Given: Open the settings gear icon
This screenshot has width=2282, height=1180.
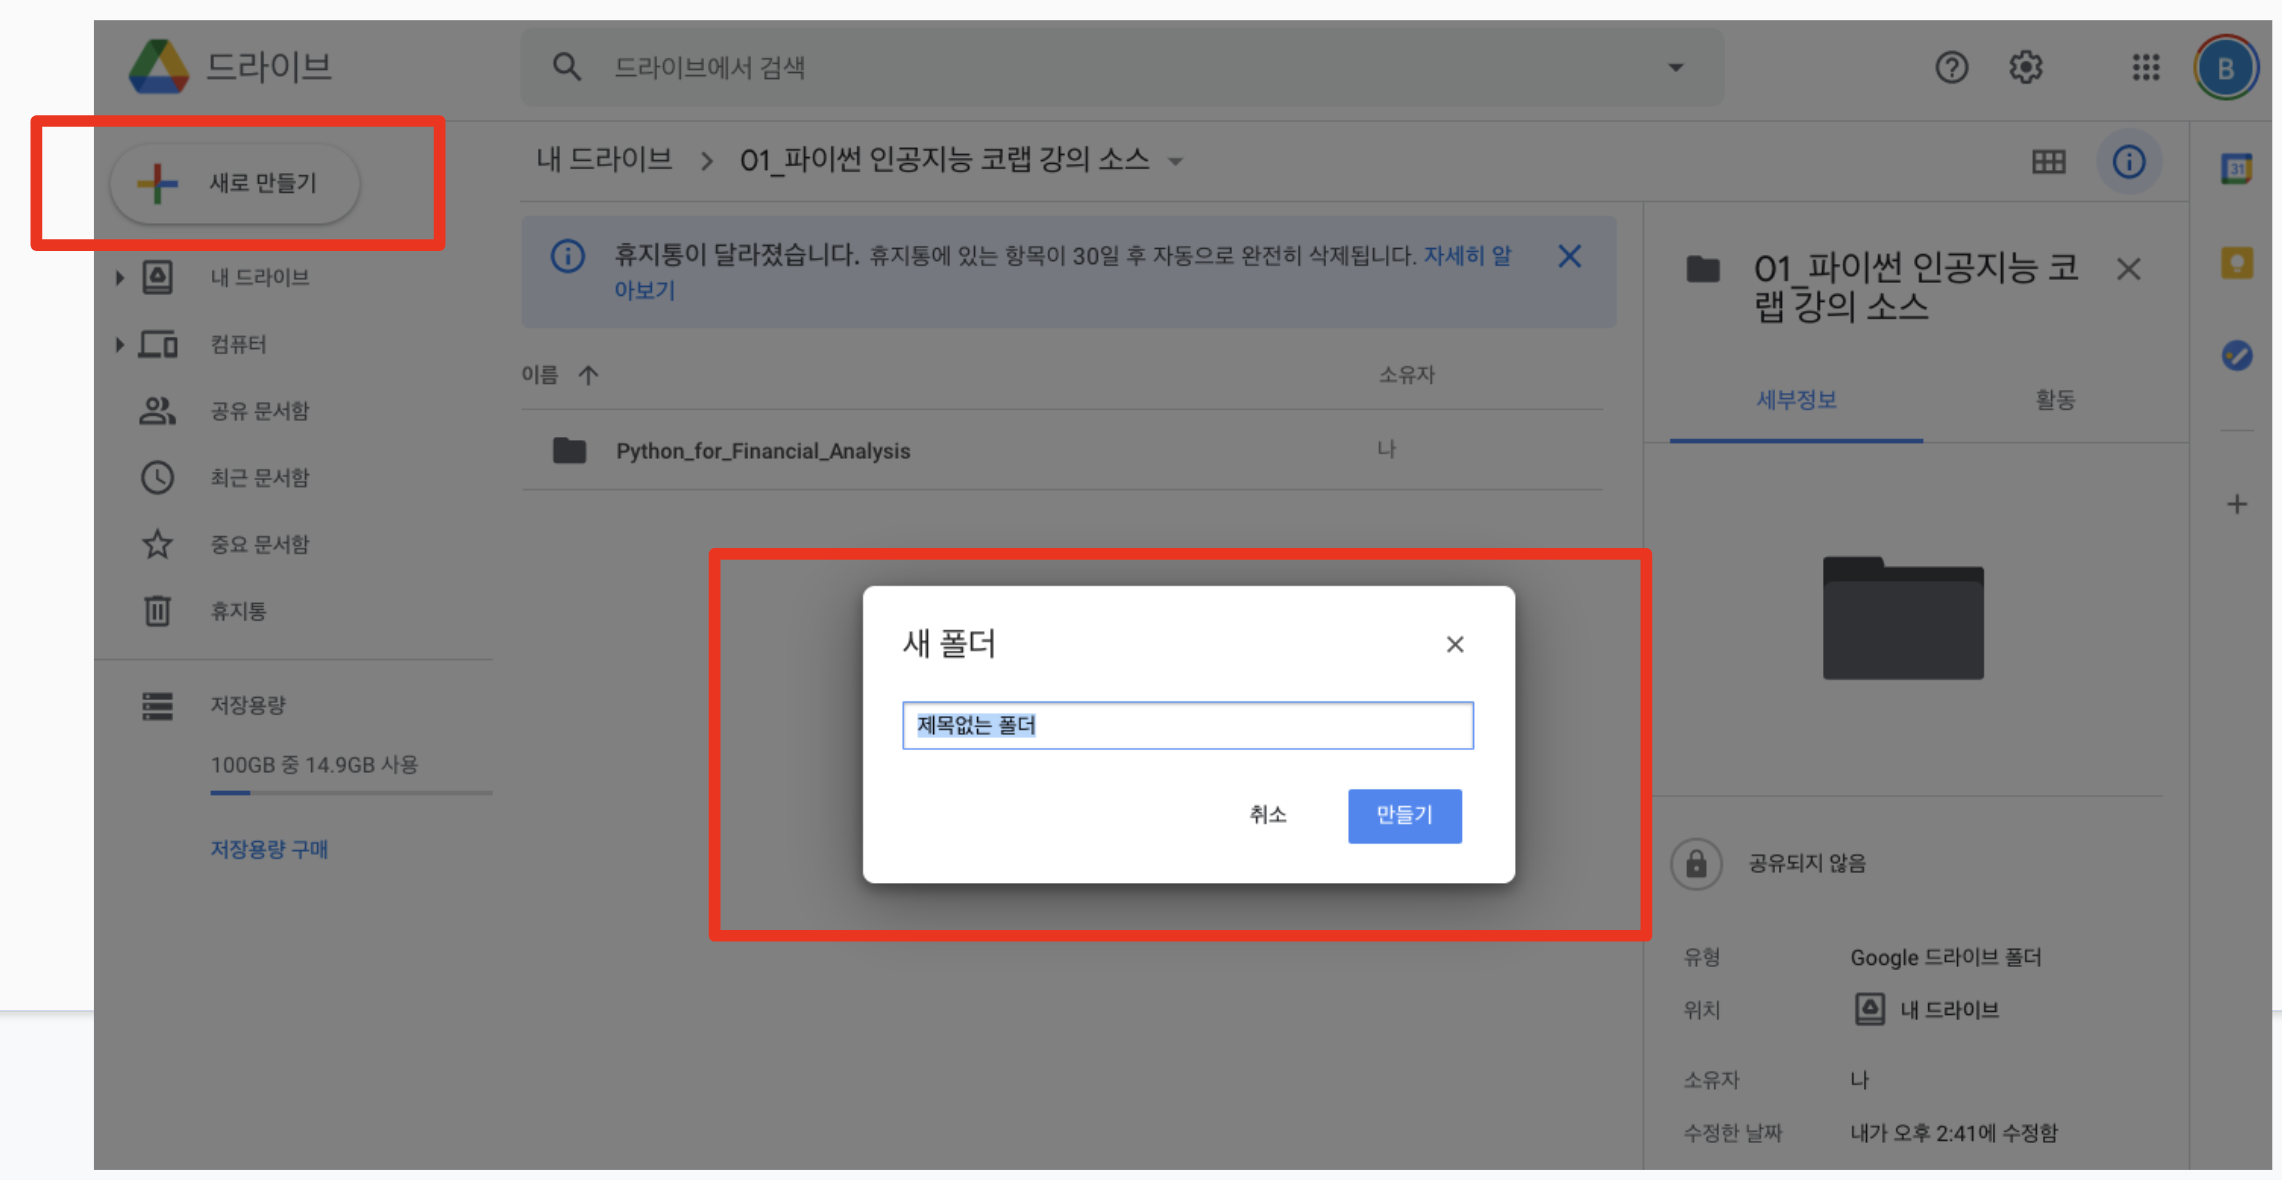Looking at the screenshot, I should pos(2026,67).
